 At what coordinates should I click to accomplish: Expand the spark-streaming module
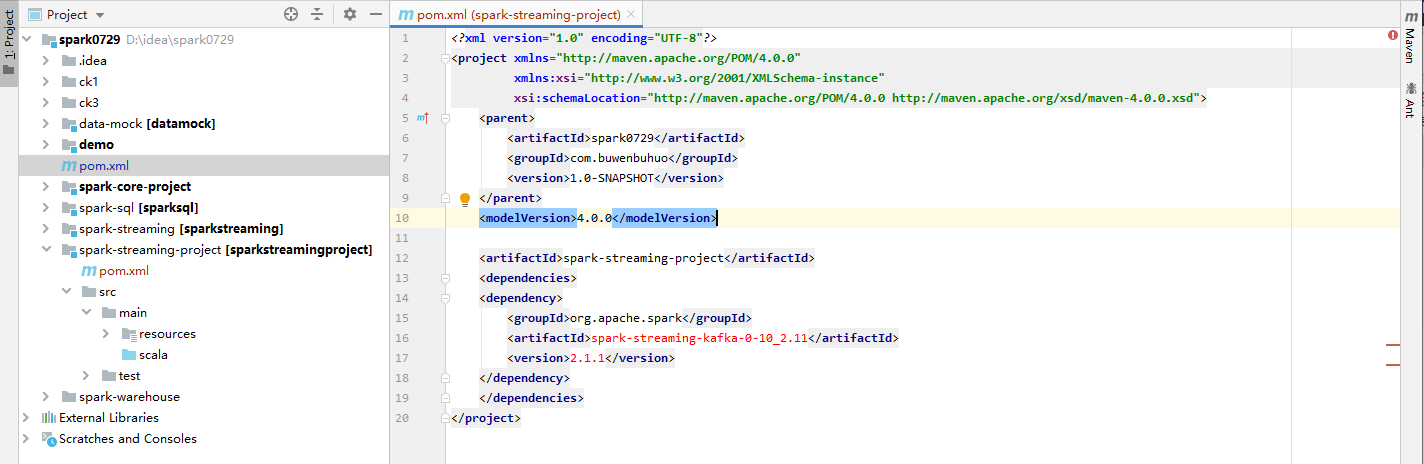click(46, 228)
